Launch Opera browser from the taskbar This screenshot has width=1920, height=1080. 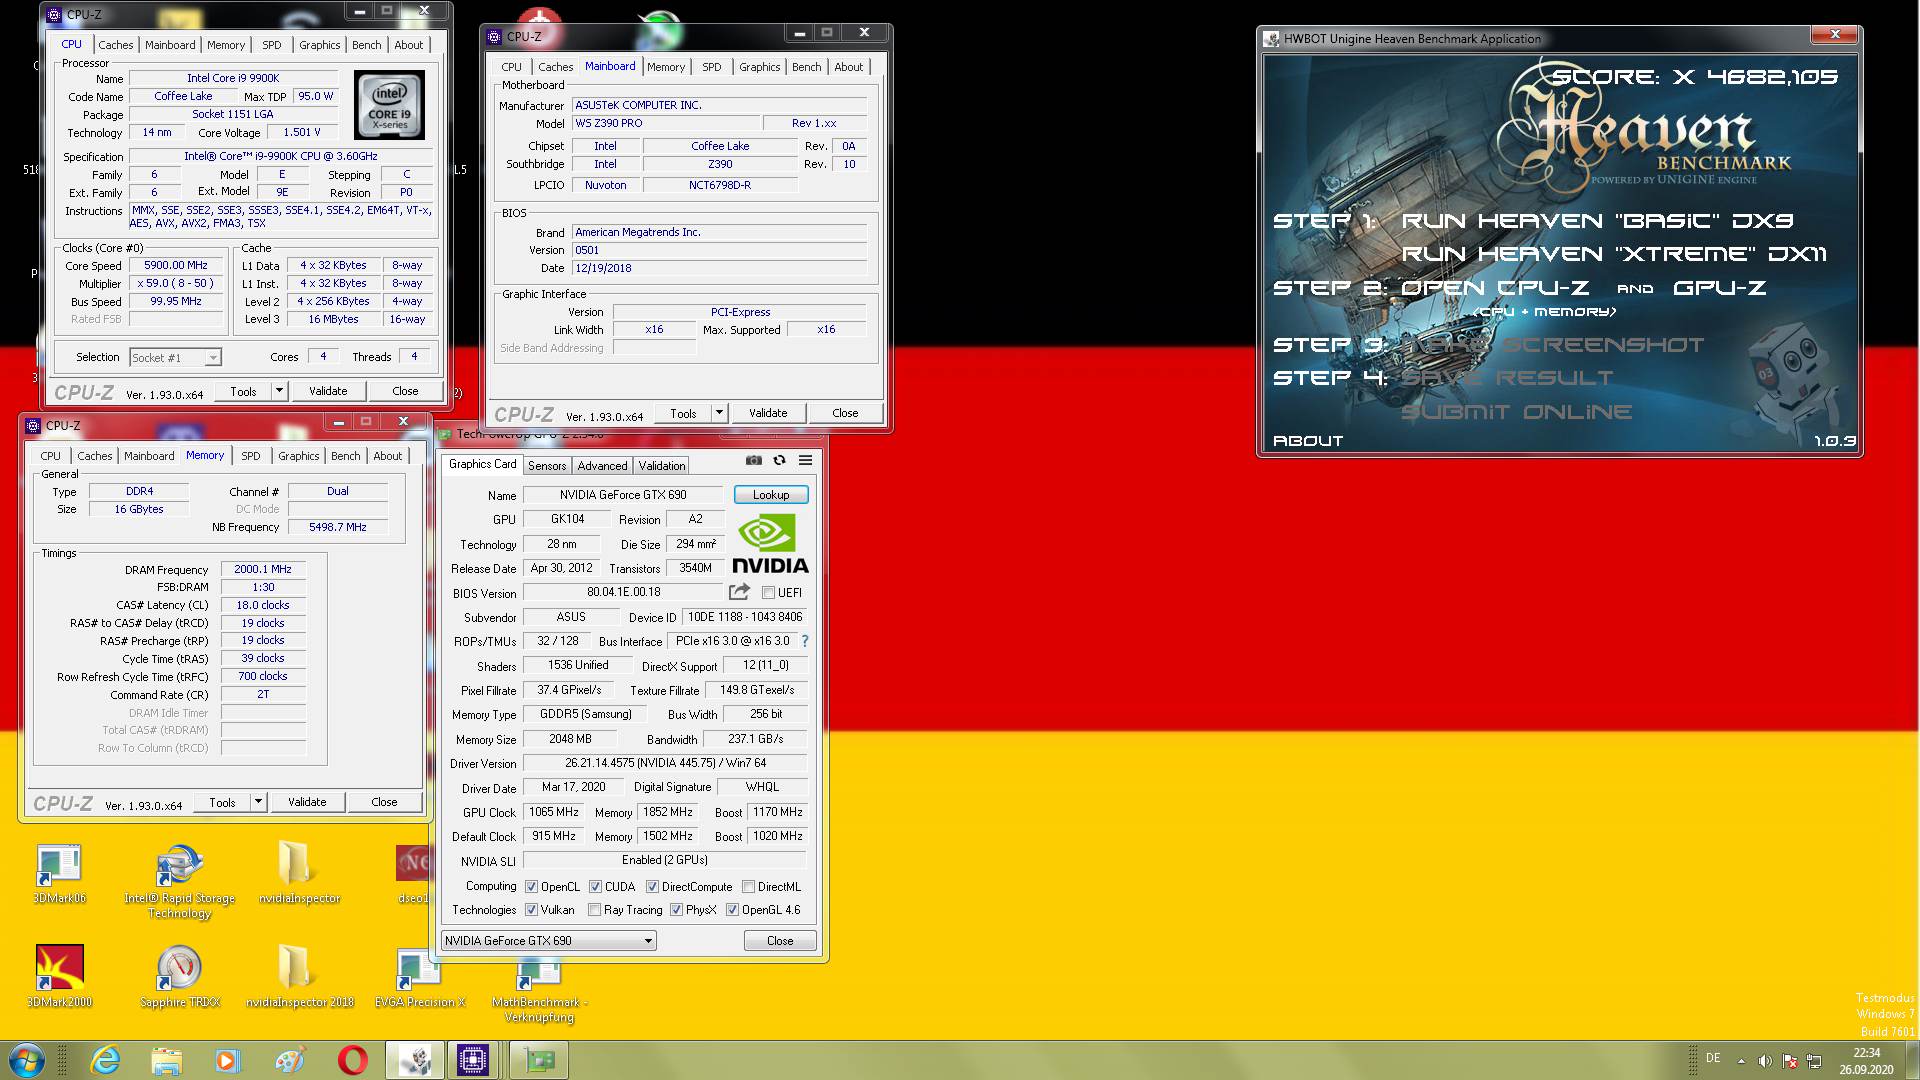(352, 1060)
